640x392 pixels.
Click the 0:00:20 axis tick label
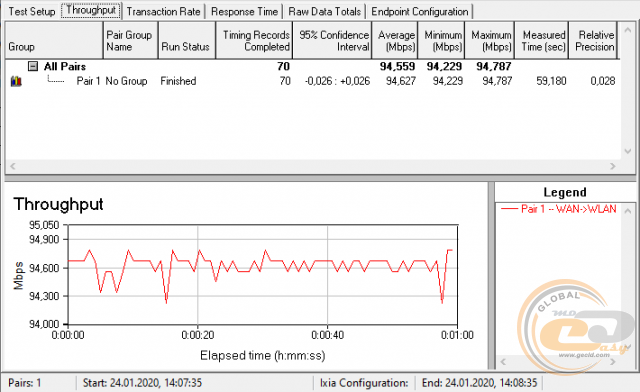coord(198,335)
